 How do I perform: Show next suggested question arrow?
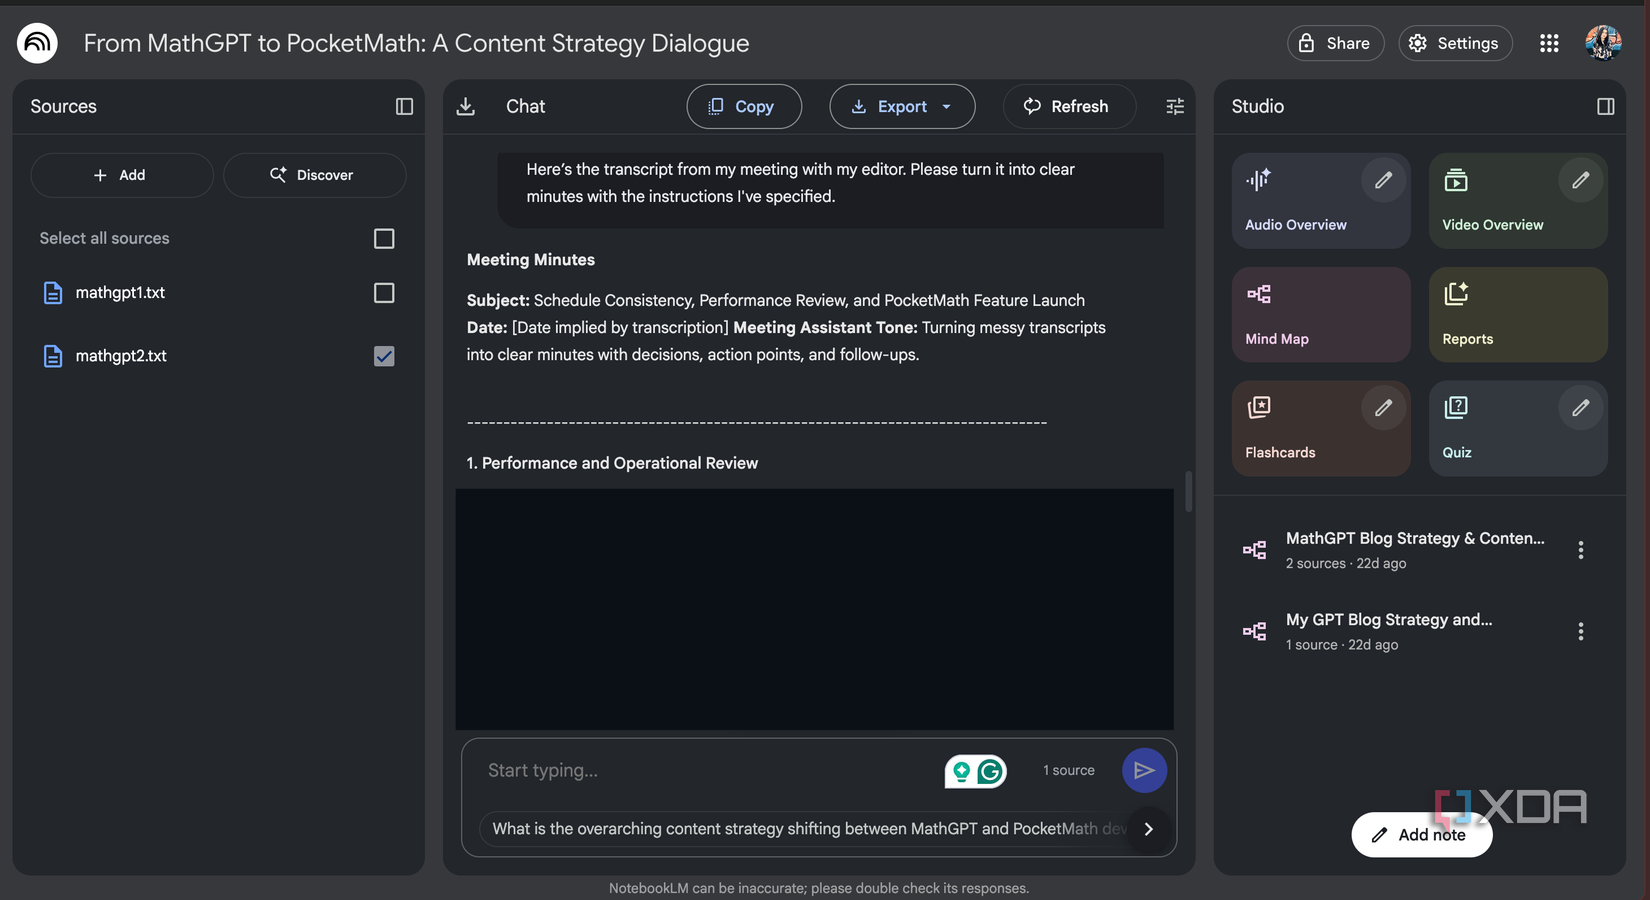click(x=1149, y=829)
